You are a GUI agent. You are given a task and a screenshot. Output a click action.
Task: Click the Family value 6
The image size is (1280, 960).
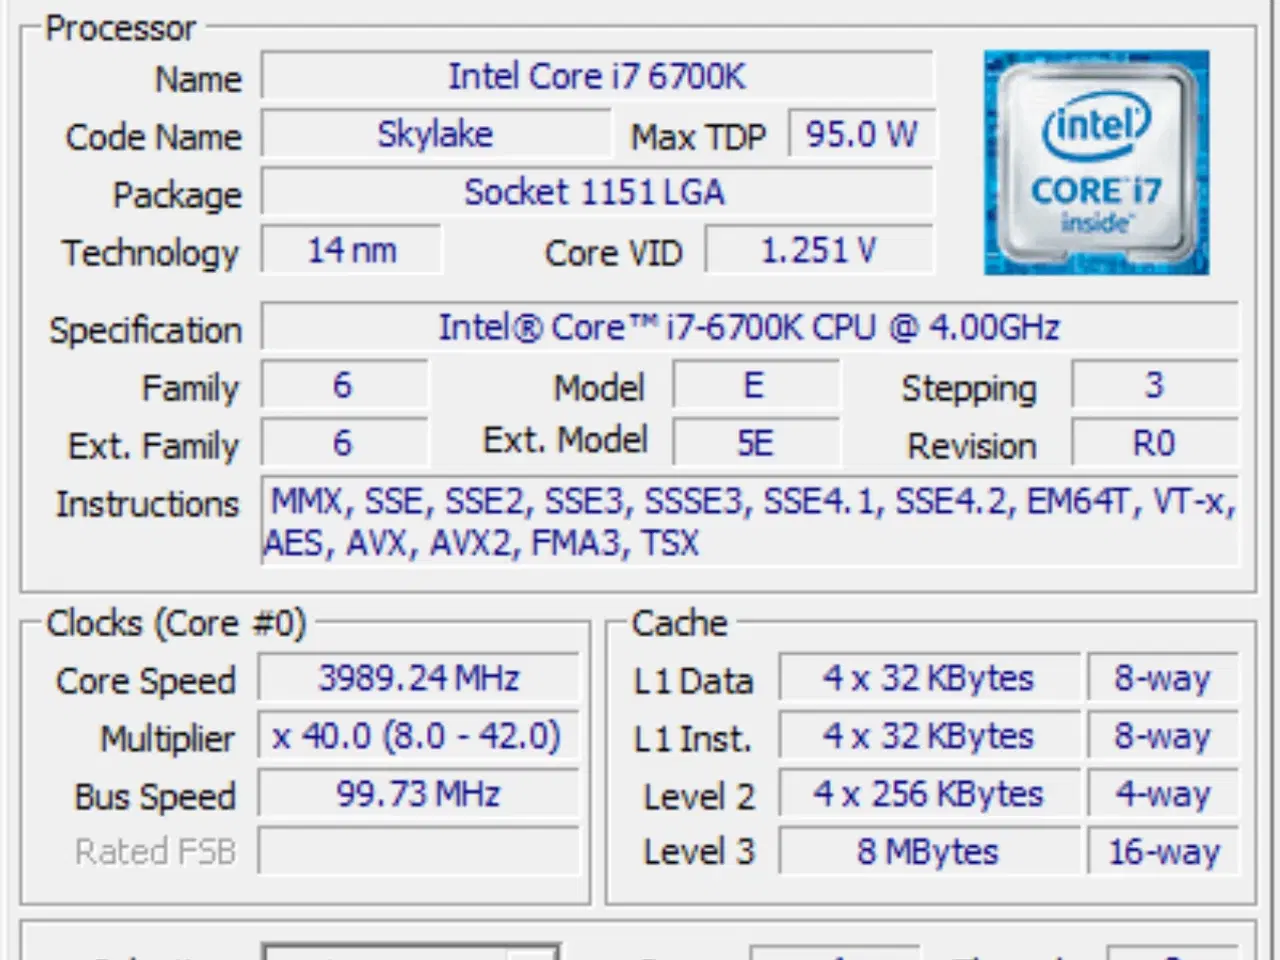click(x=344, y=385)
